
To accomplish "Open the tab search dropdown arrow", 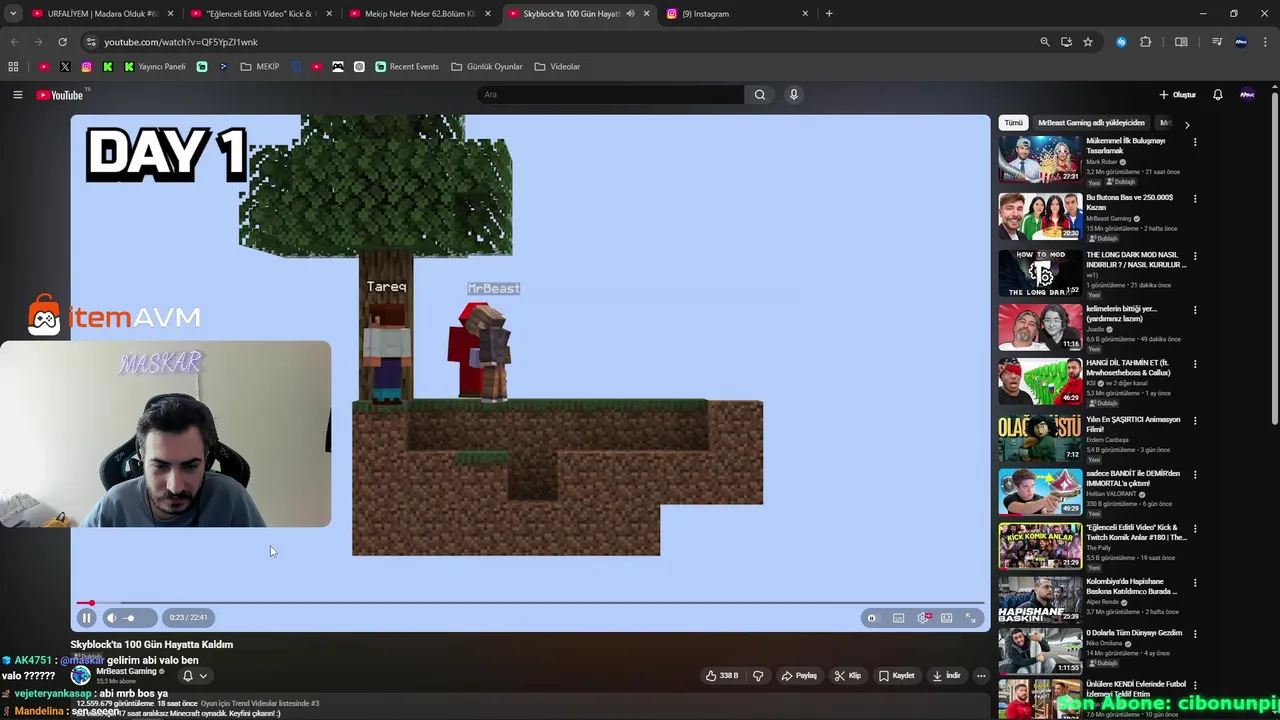I will [13, 14].
